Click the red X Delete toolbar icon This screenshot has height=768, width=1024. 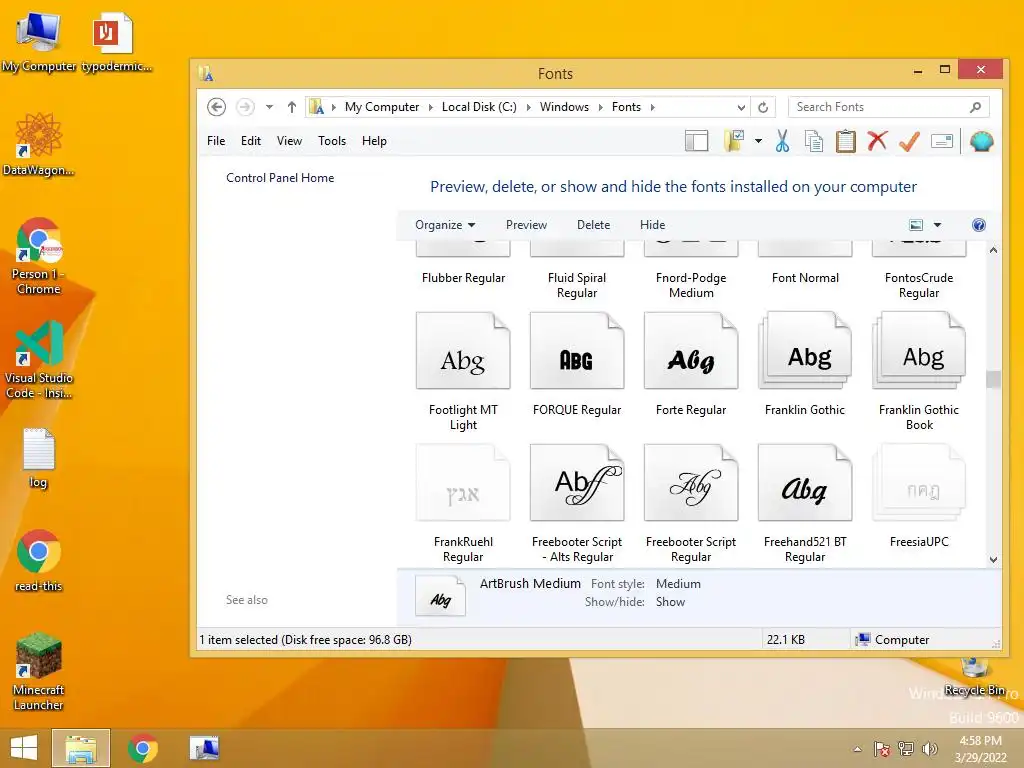click(x=877, y=140)
